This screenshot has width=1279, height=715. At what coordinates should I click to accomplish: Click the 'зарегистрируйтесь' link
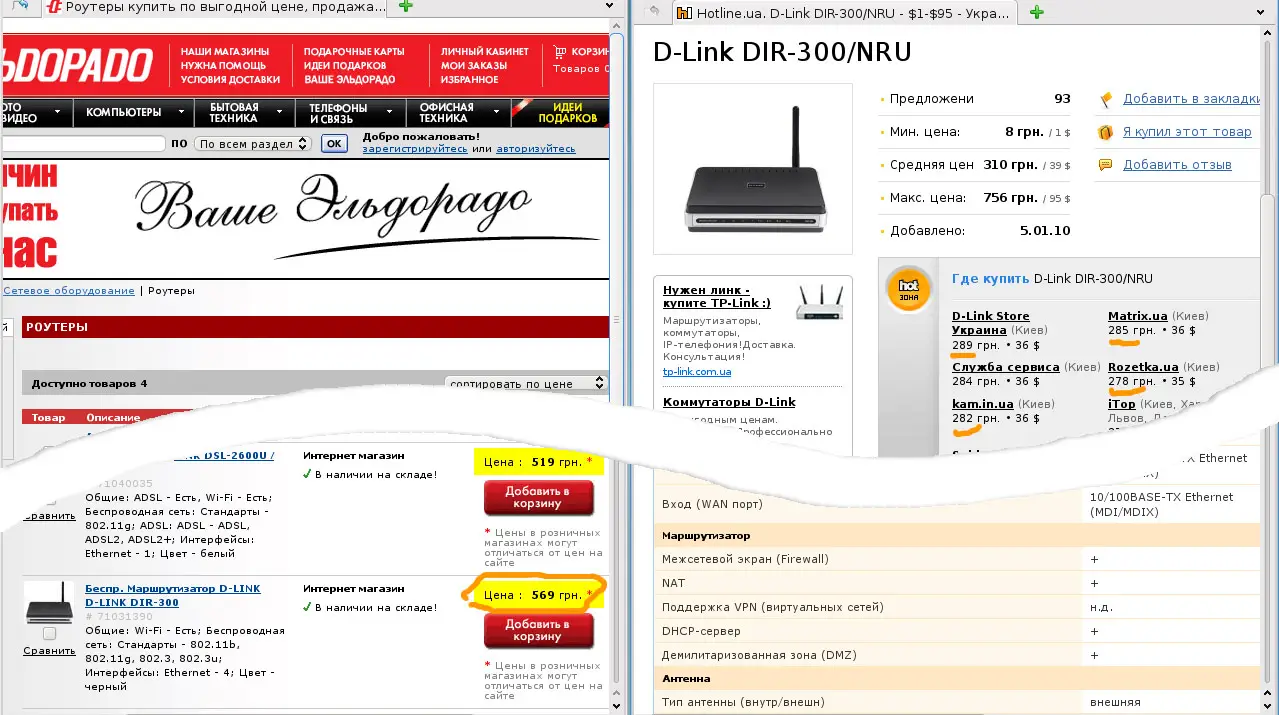(414, 149)
